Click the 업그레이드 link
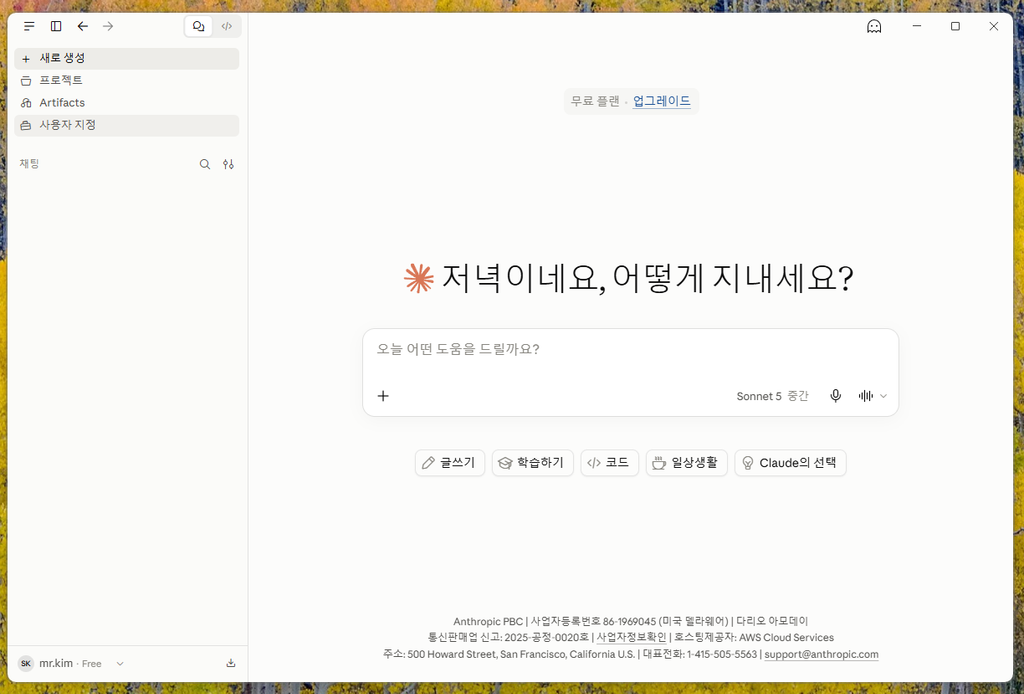This screenshot has width=1024, height=694. [662, 101]
